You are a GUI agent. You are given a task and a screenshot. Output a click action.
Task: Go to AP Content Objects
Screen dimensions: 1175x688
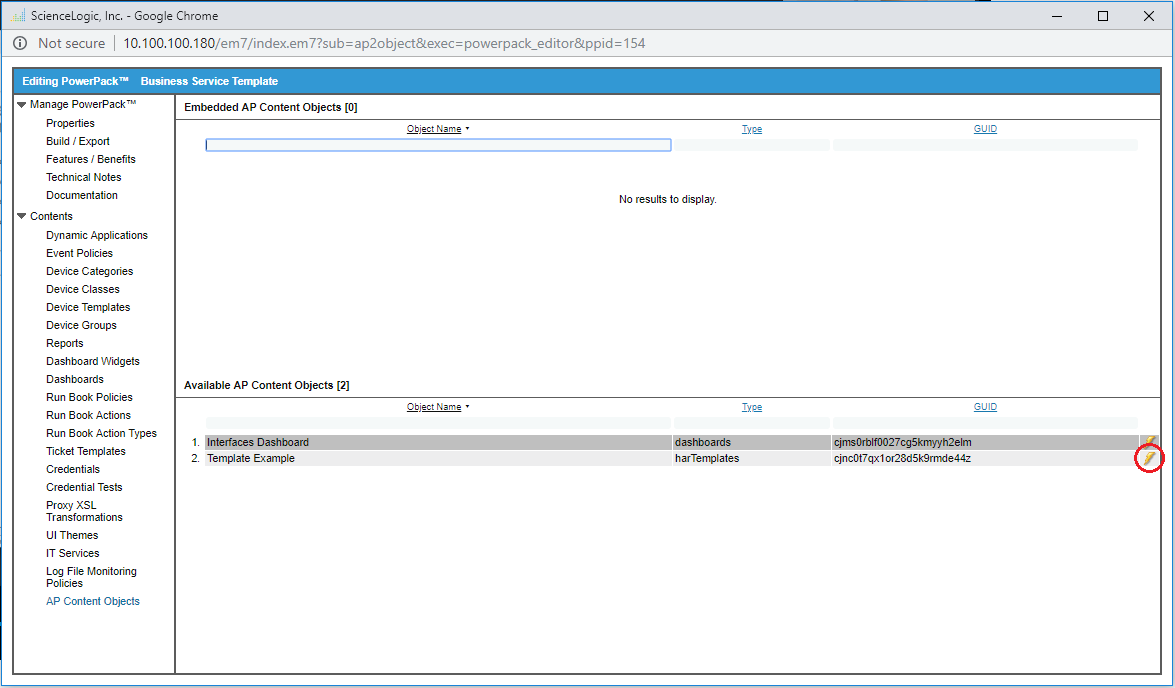93,601
